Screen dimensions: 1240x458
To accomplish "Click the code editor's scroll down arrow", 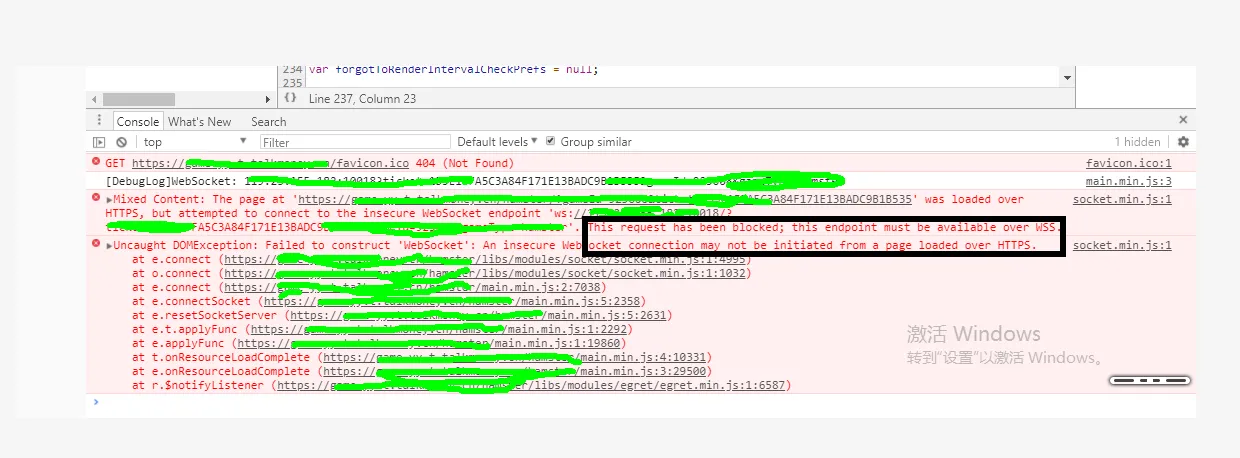I will click(x=1067, y=77).
